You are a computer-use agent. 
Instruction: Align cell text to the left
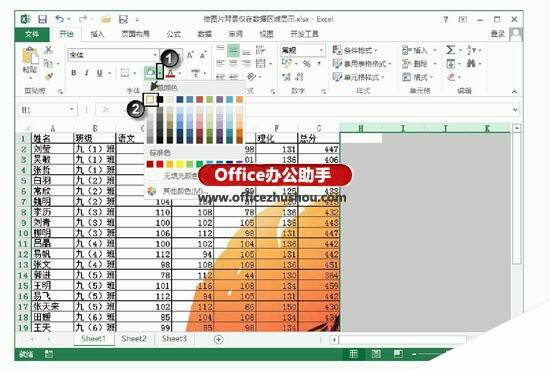(x=220, y=63)
